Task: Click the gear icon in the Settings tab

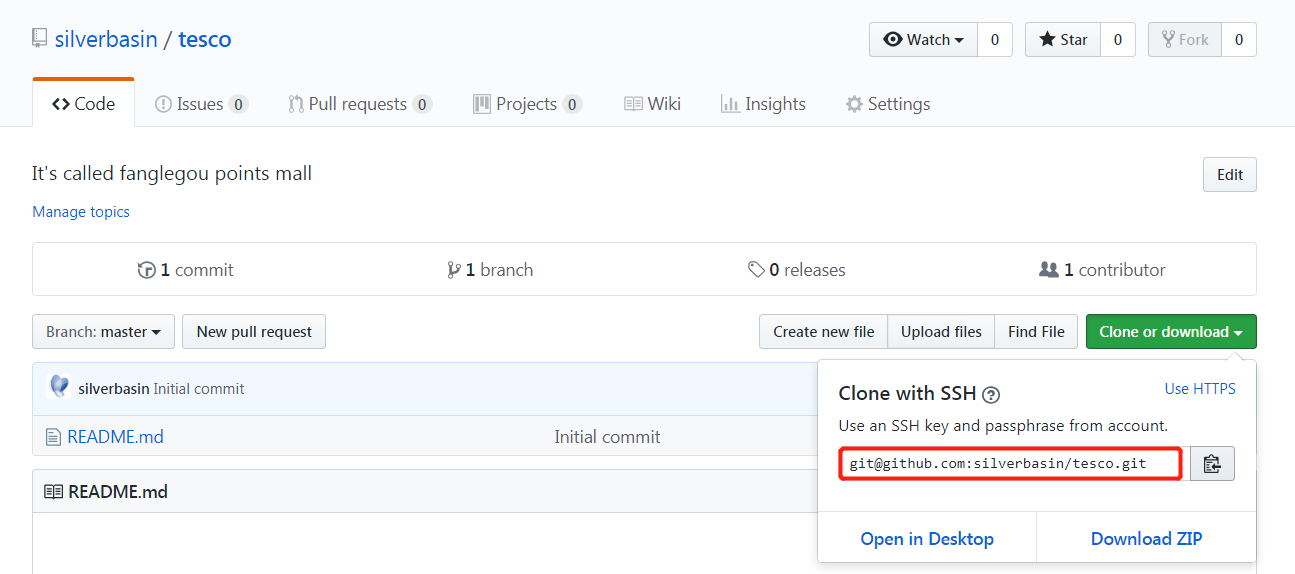Action: point(854,104)
